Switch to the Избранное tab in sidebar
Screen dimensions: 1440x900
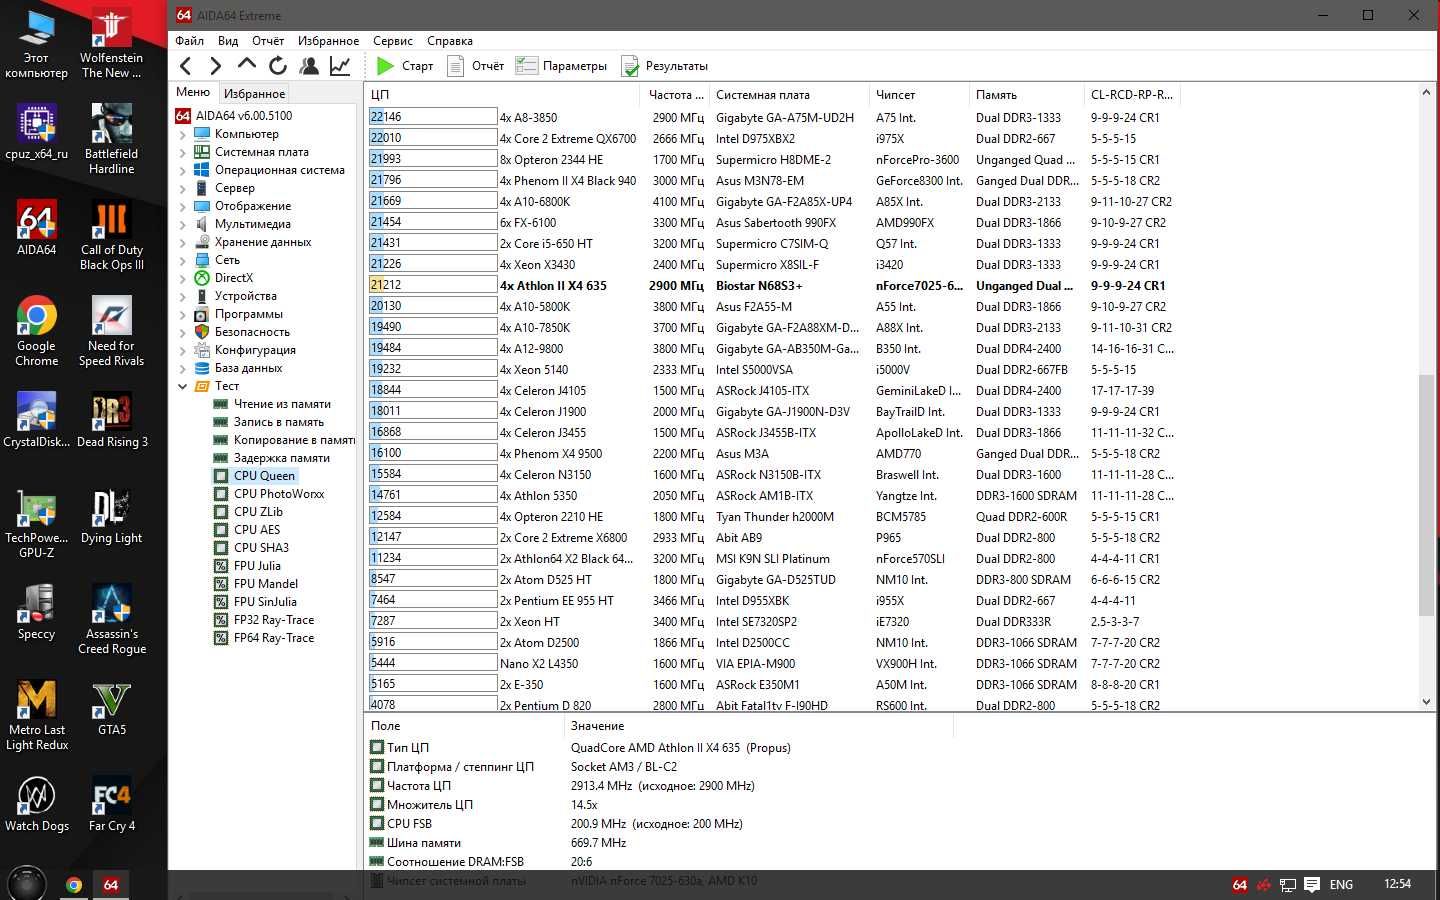[x=254, y=93]
